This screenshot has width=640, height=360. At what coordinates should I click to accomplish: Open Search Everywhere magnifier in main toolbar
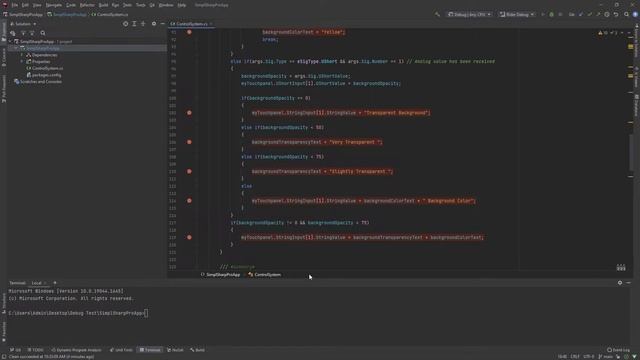point(627,14)
